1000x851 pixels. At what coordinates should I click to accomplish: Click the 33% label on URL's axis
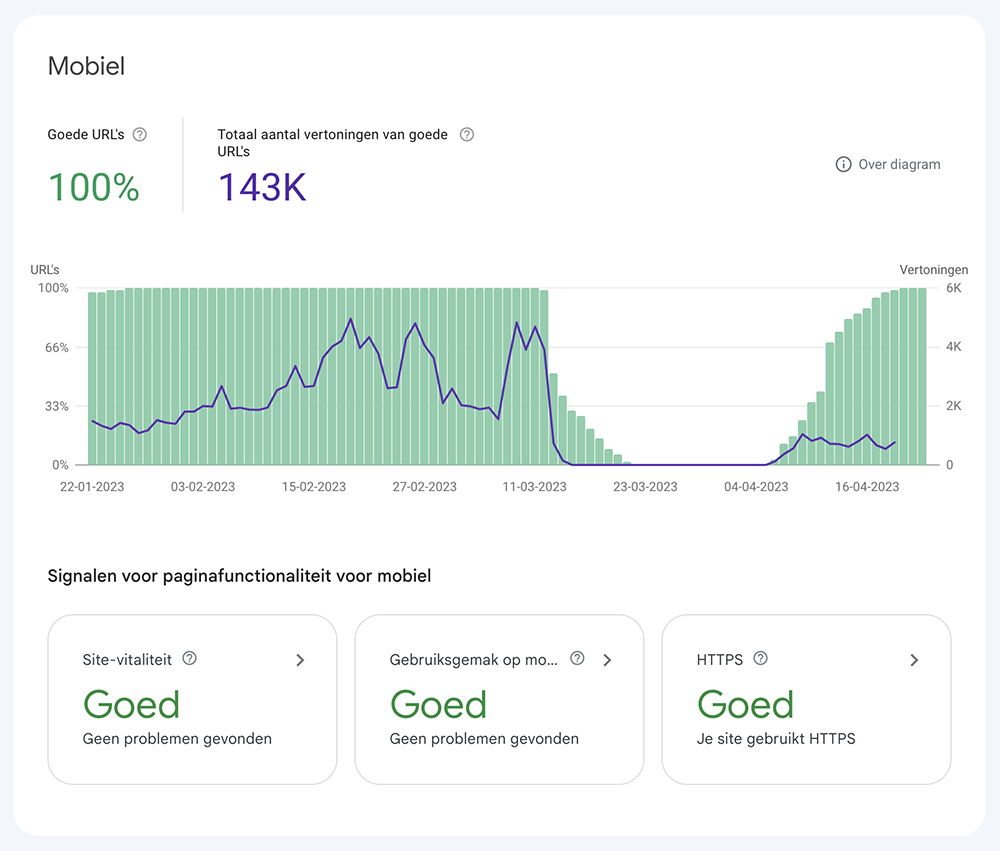tap(57, 406)
